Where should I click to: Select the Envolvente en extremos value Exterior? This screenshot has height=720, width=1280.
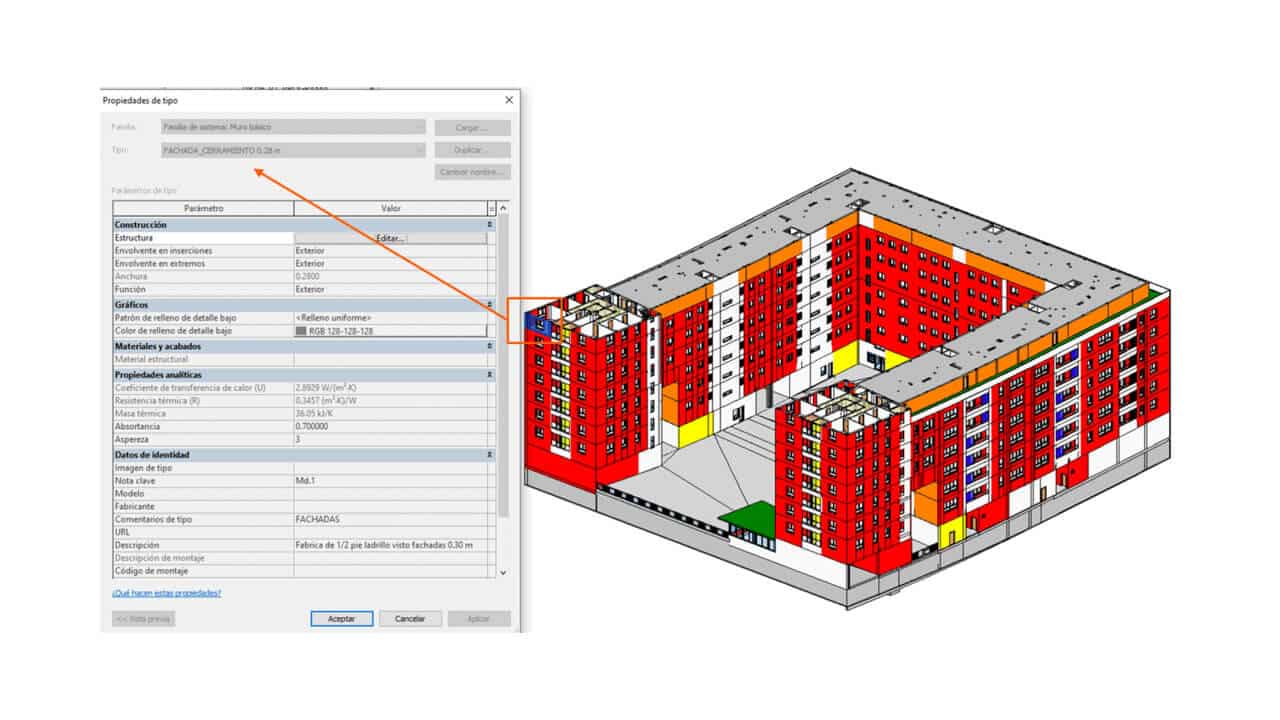coord(390,264)
